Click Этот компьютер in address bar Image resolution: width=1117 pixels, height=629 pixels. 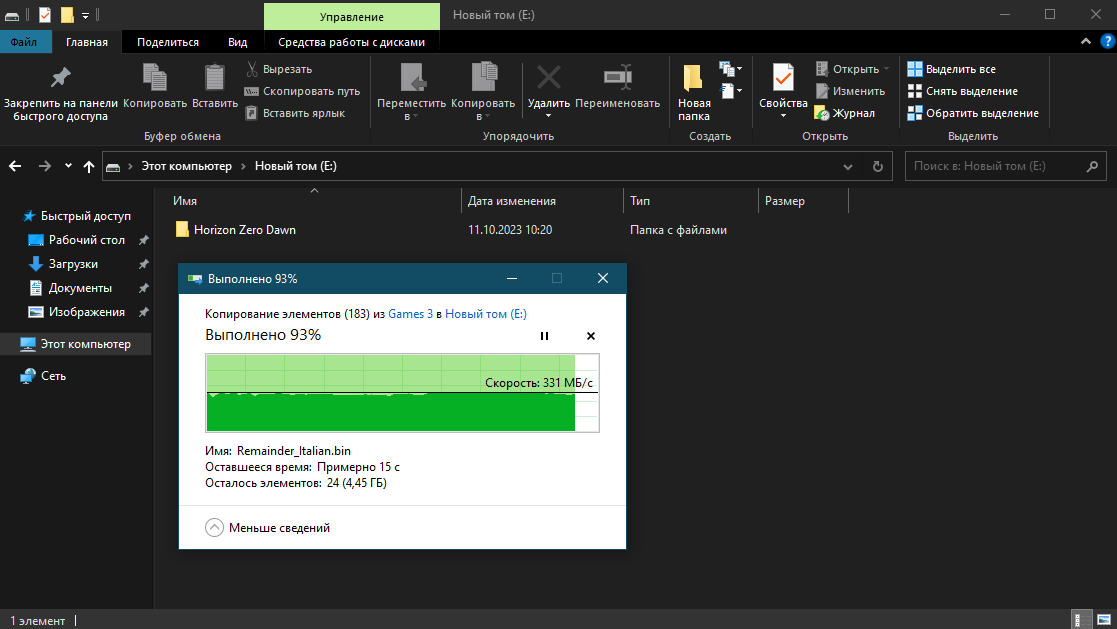point(186,166)
